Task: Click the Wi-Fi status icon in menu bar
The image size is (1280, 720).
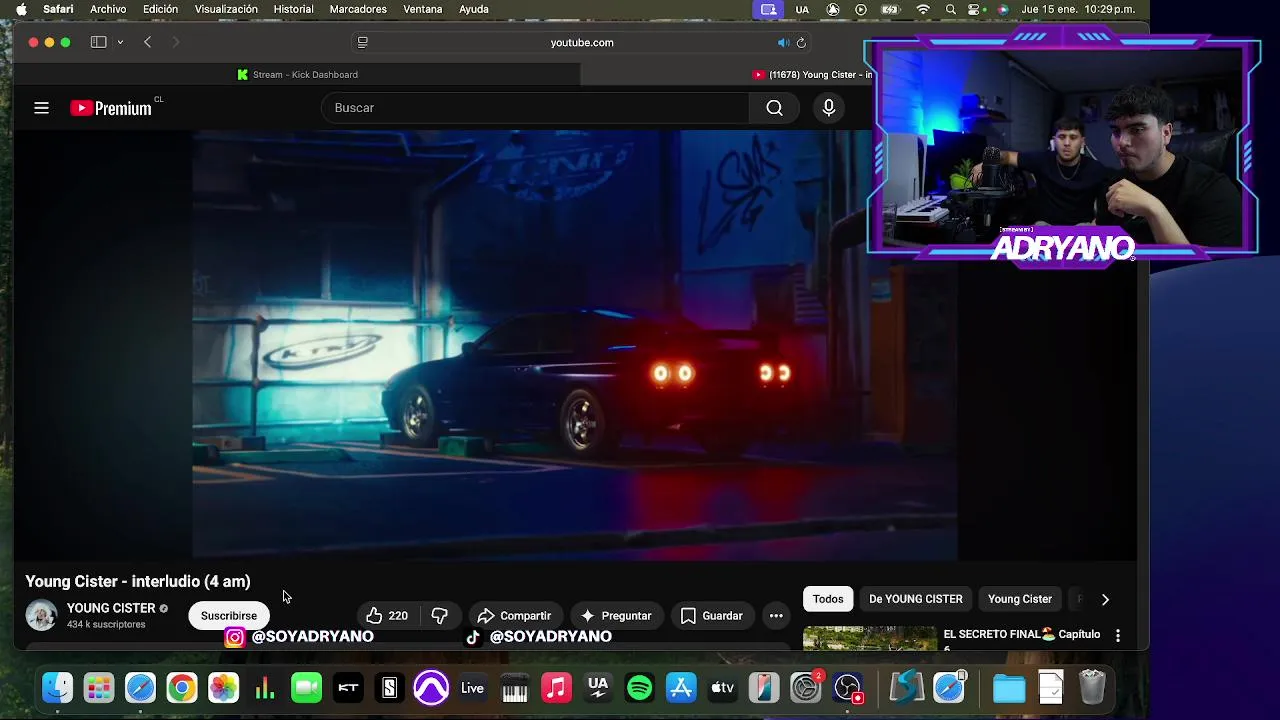Action: (923, 9)
